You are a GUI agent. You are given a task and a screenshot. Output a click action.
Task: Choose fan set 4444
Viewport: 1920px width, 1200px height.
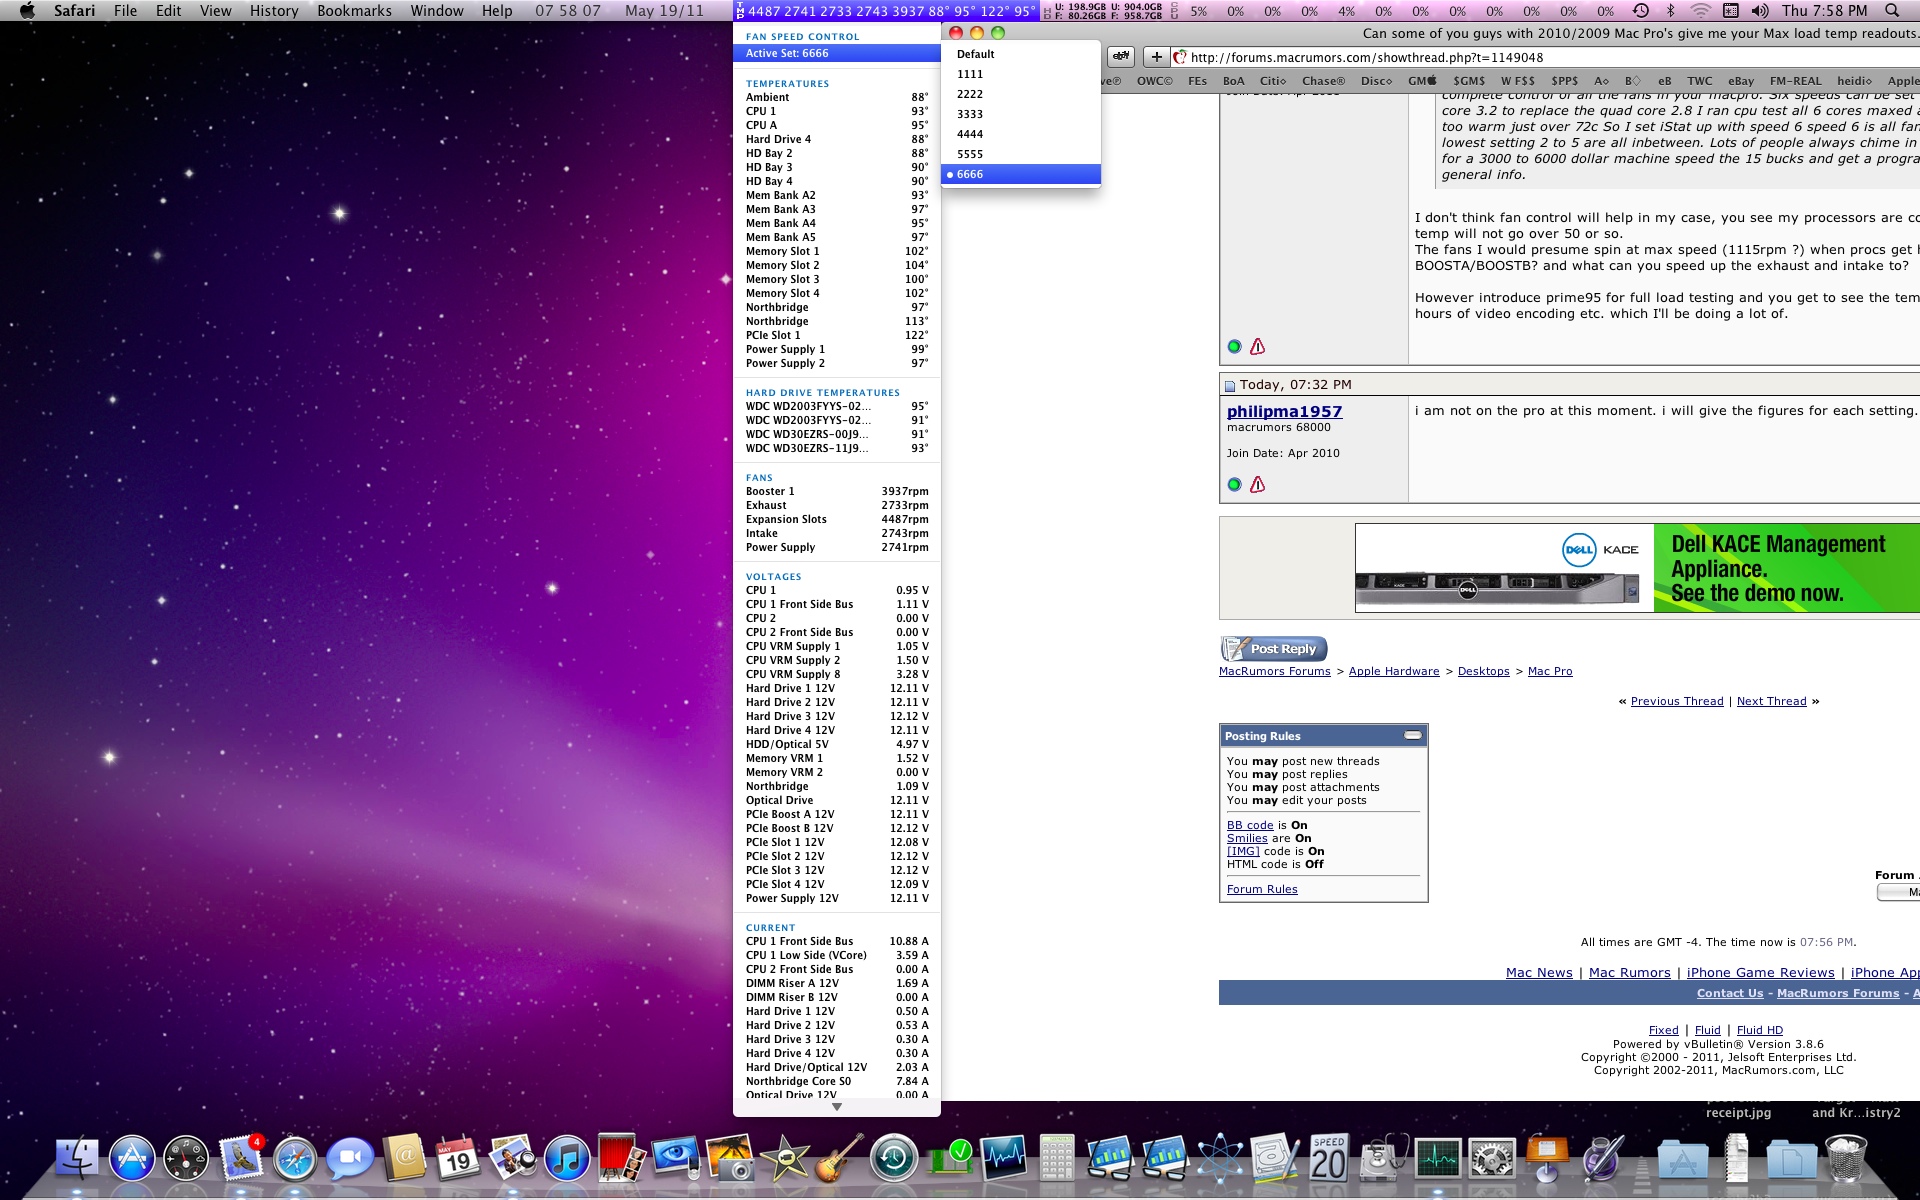coord(1021,134)
